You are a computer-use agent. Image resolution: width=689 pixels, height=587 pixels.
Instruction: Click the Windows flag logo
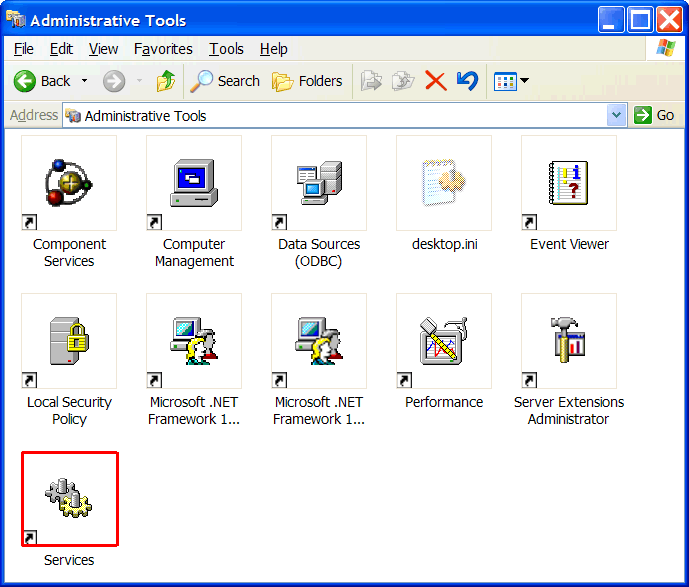click(665, 48)
